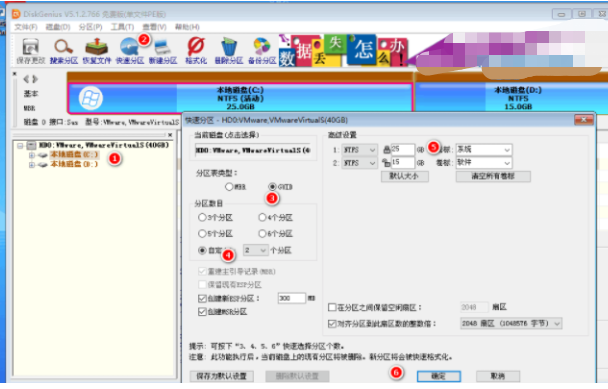Click the current disk selection field
The height and width of the screenshot is (389, 608).
(x=252, y=150)
